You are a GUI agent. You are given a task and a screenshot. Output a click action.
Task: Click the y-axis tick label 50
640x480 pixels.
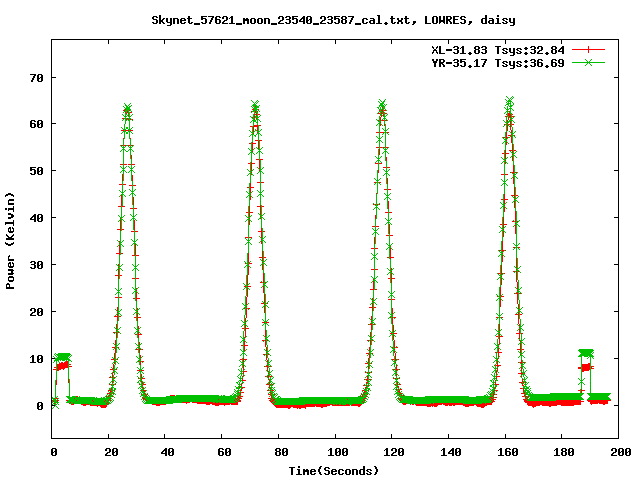coord(36,171)
